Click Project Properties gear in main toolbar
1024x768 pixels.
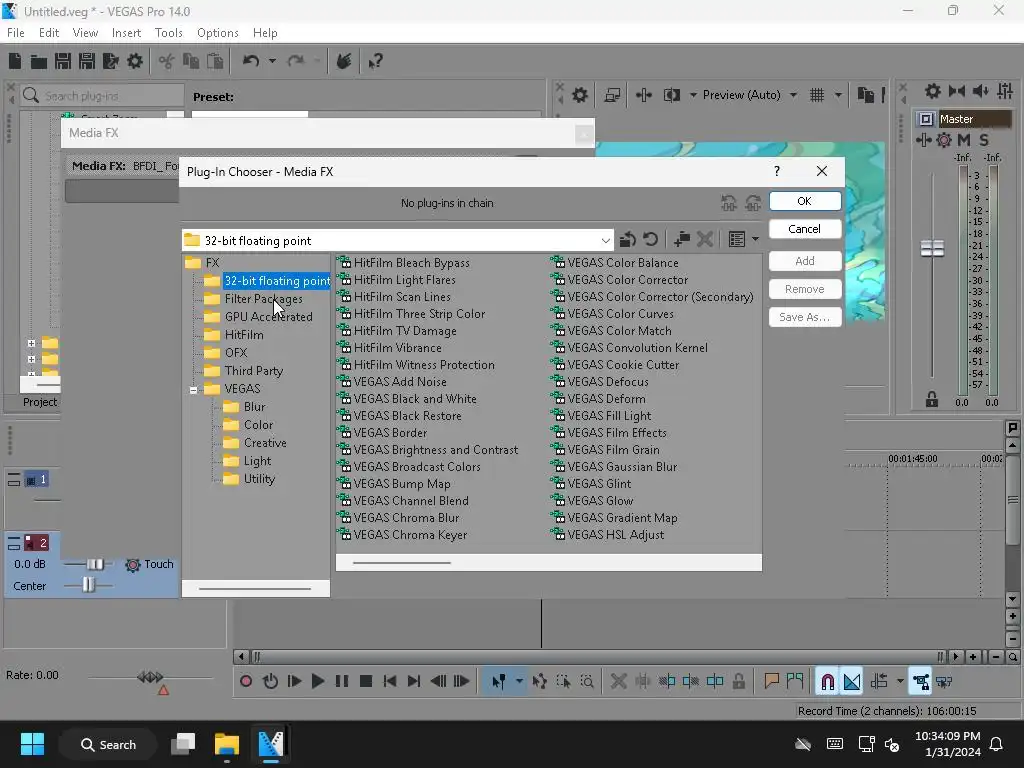pos(135,61)
